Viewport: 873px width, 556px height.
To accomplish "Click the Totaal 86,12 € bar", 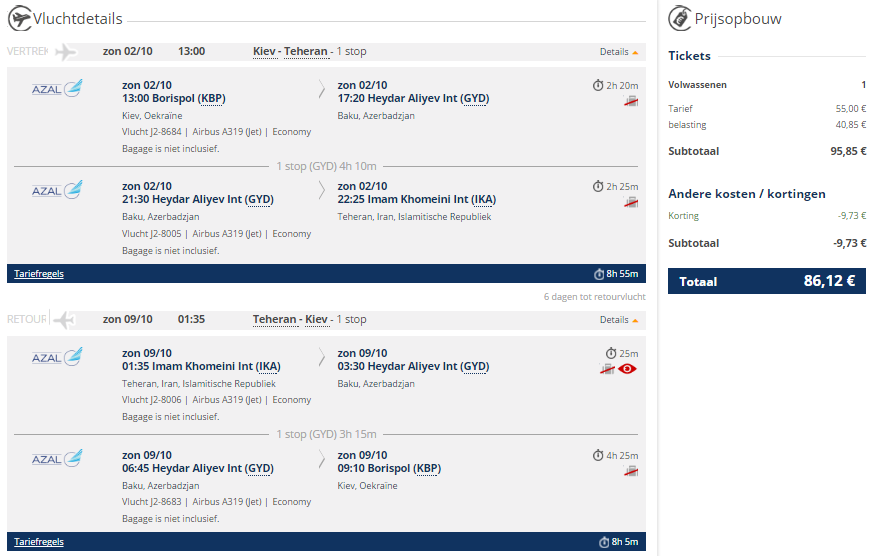I will 767,281.
